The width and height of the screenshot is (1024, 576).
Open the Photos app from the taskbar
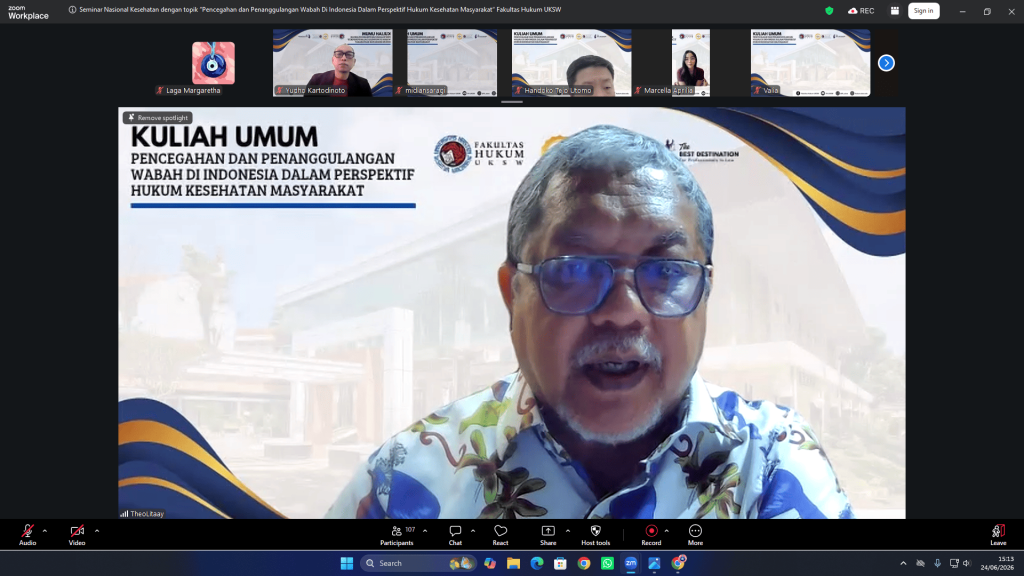(x=654, y=563)
